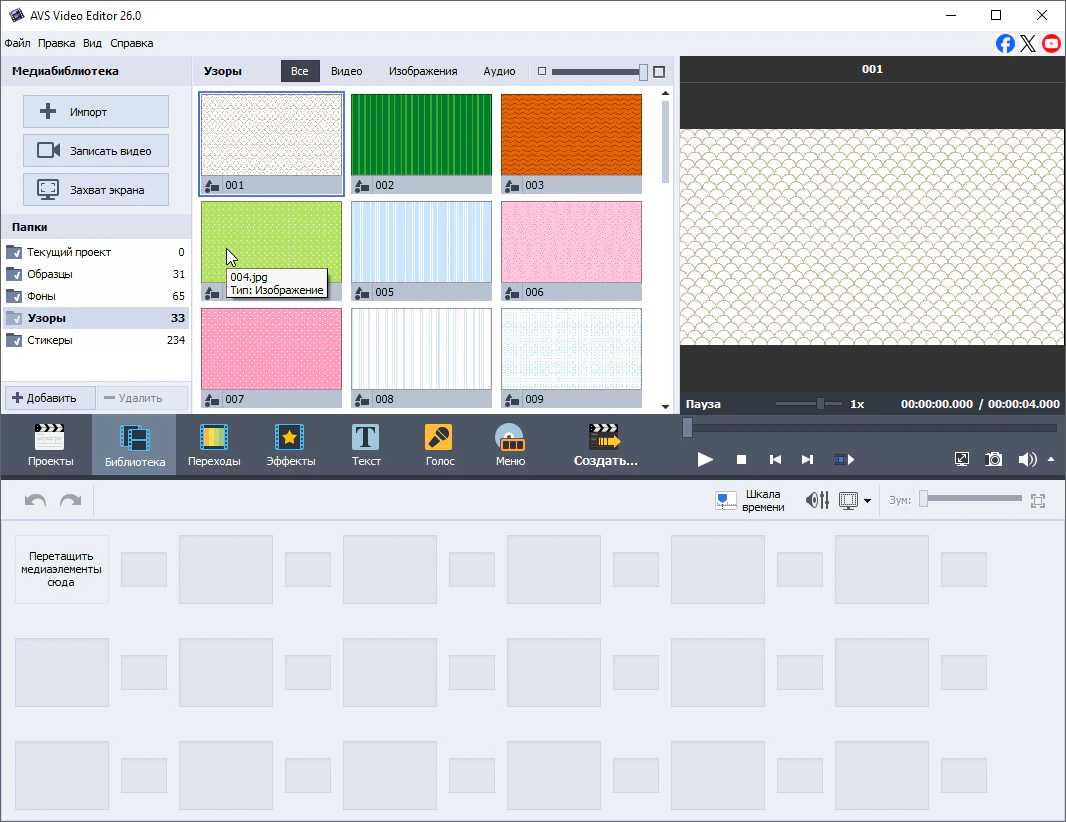Screen dimensions: 1066x822
Task: Take a snapshot with the camera icon
Action: coord(994,459)
